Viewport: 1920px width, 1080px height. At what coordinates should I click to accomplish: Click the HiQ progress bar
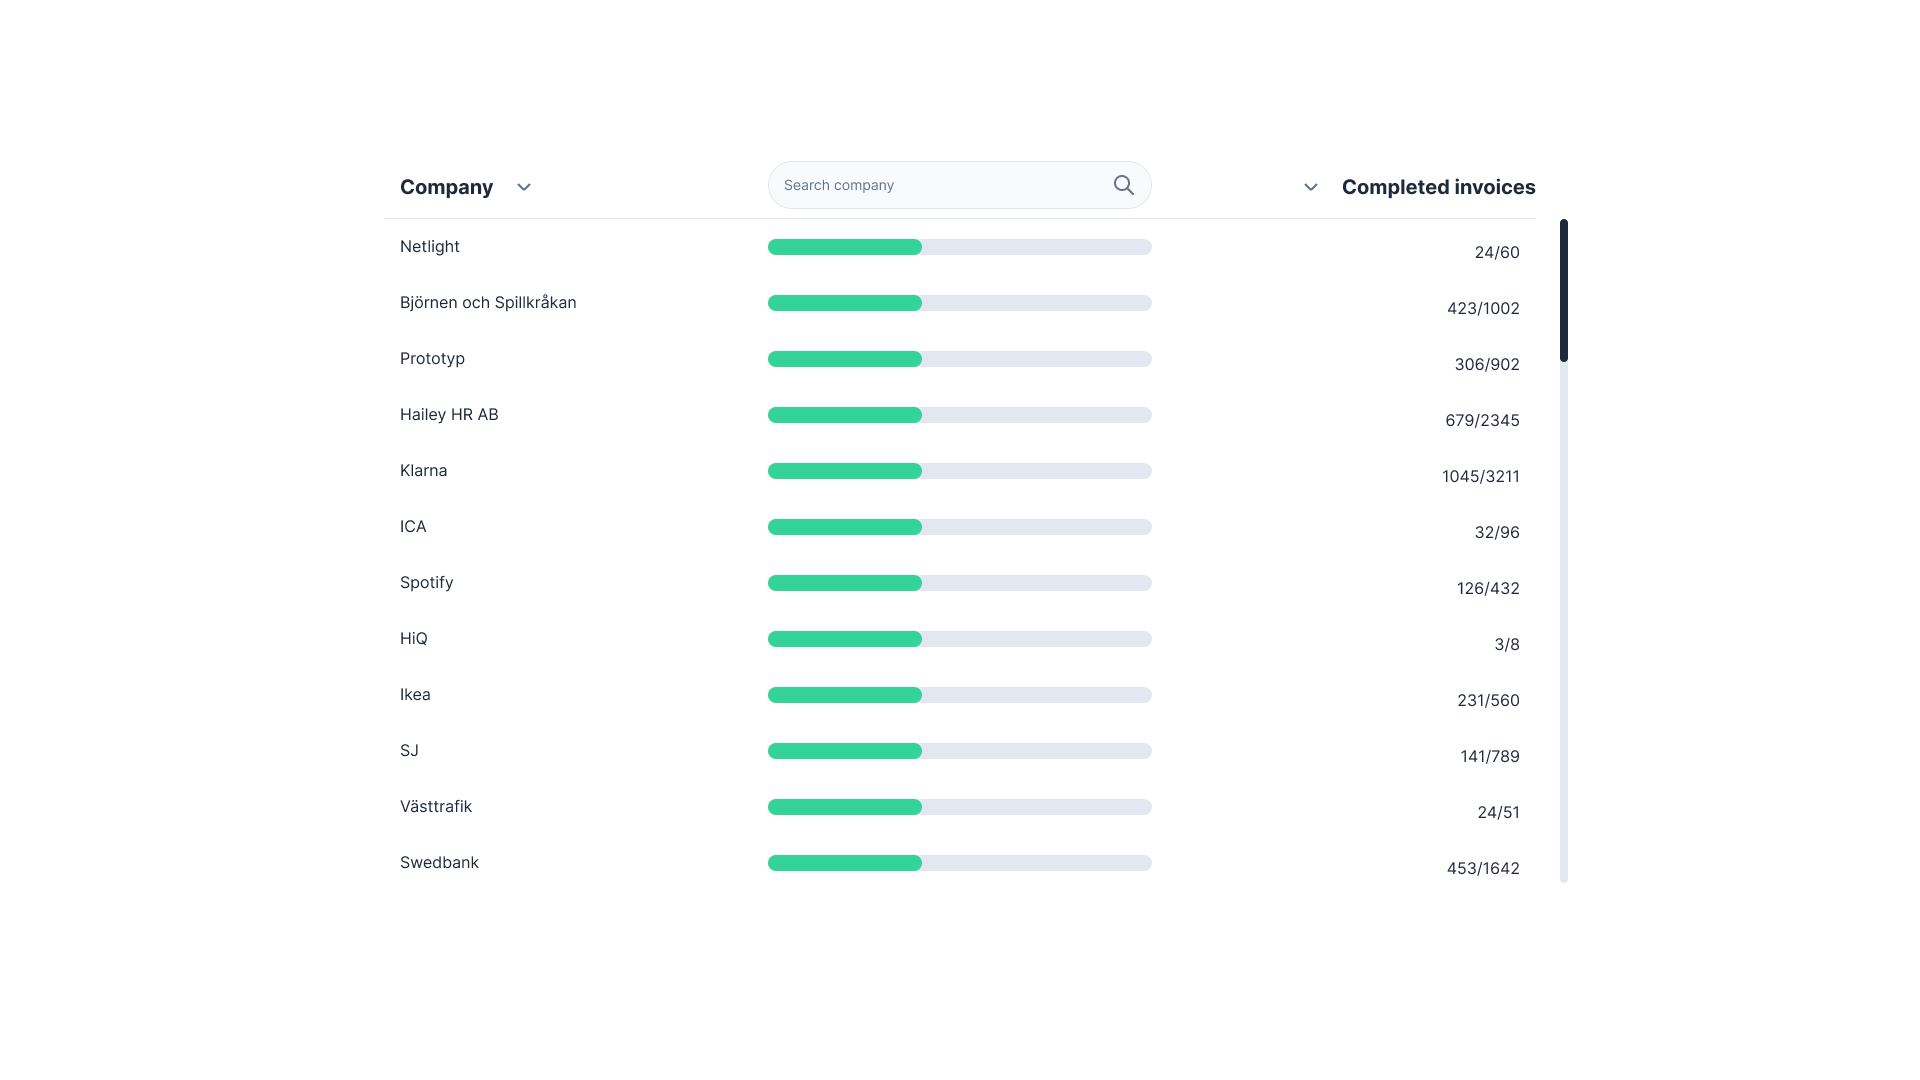[x=959, y=639]
